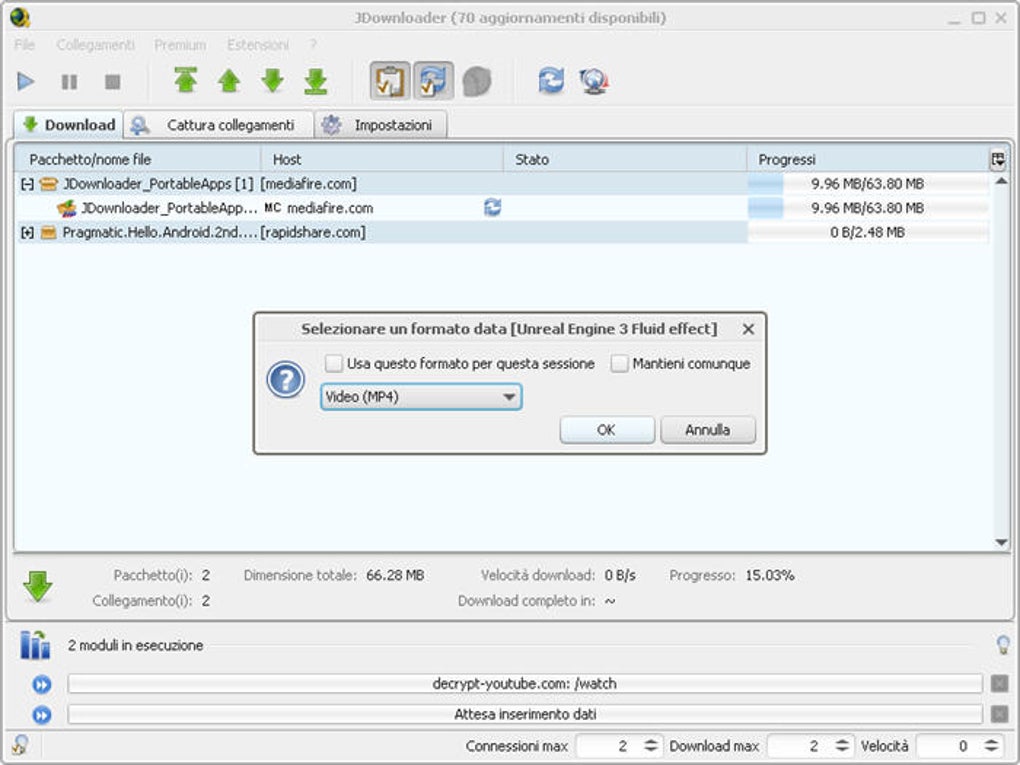Viewport: 1020px width, 765px height.
Task: Switch to the Cattura collegamenti tab
Action: tap(219, 125)
